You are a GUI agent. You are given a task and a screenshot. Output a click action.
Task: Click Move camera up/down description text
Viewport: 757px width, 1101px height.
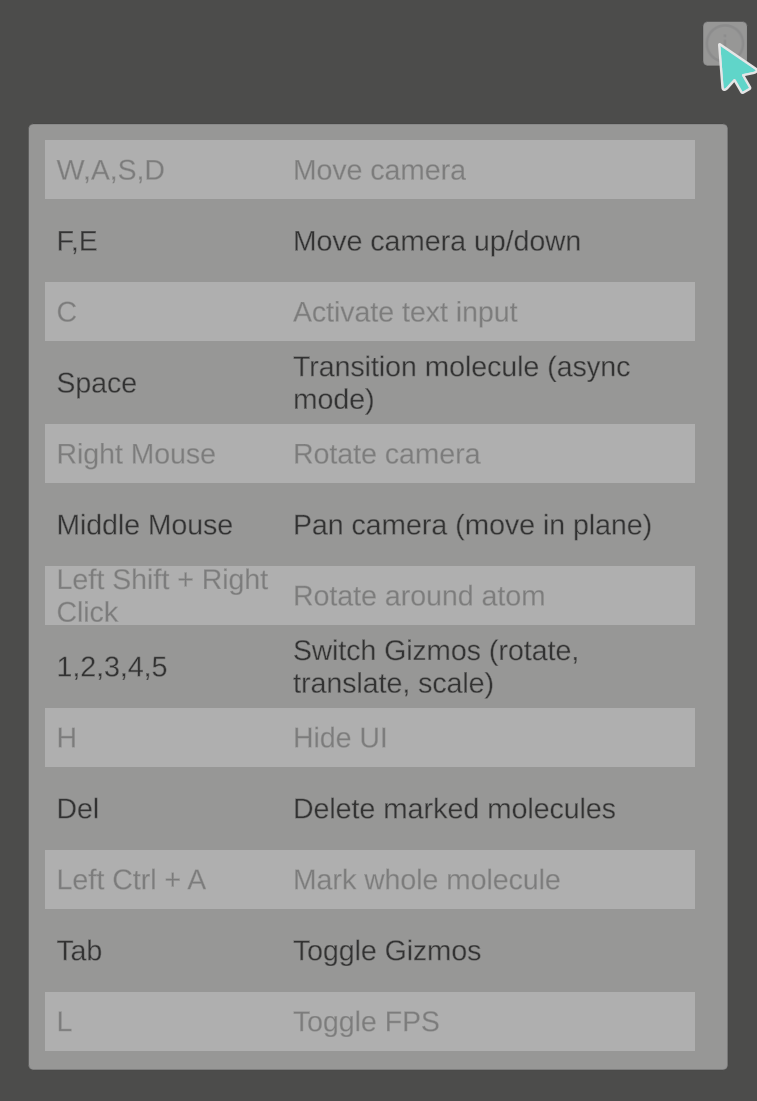(436, 241)
